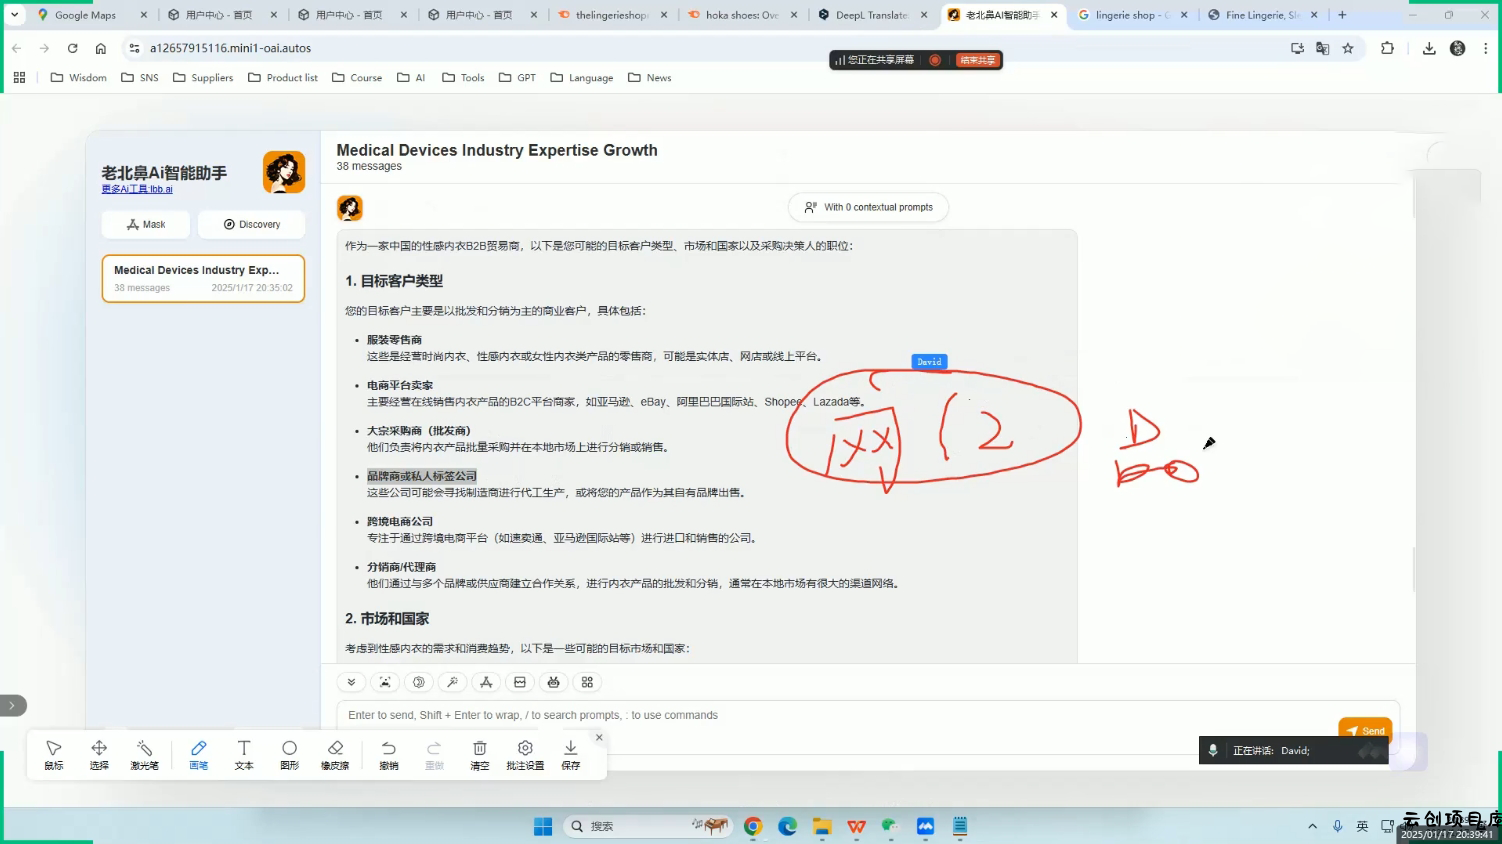The width and height of the screenshot is (1502, 844).
Task: Expand the side panel arrow at left edge
Action: [x=12, y=705]
